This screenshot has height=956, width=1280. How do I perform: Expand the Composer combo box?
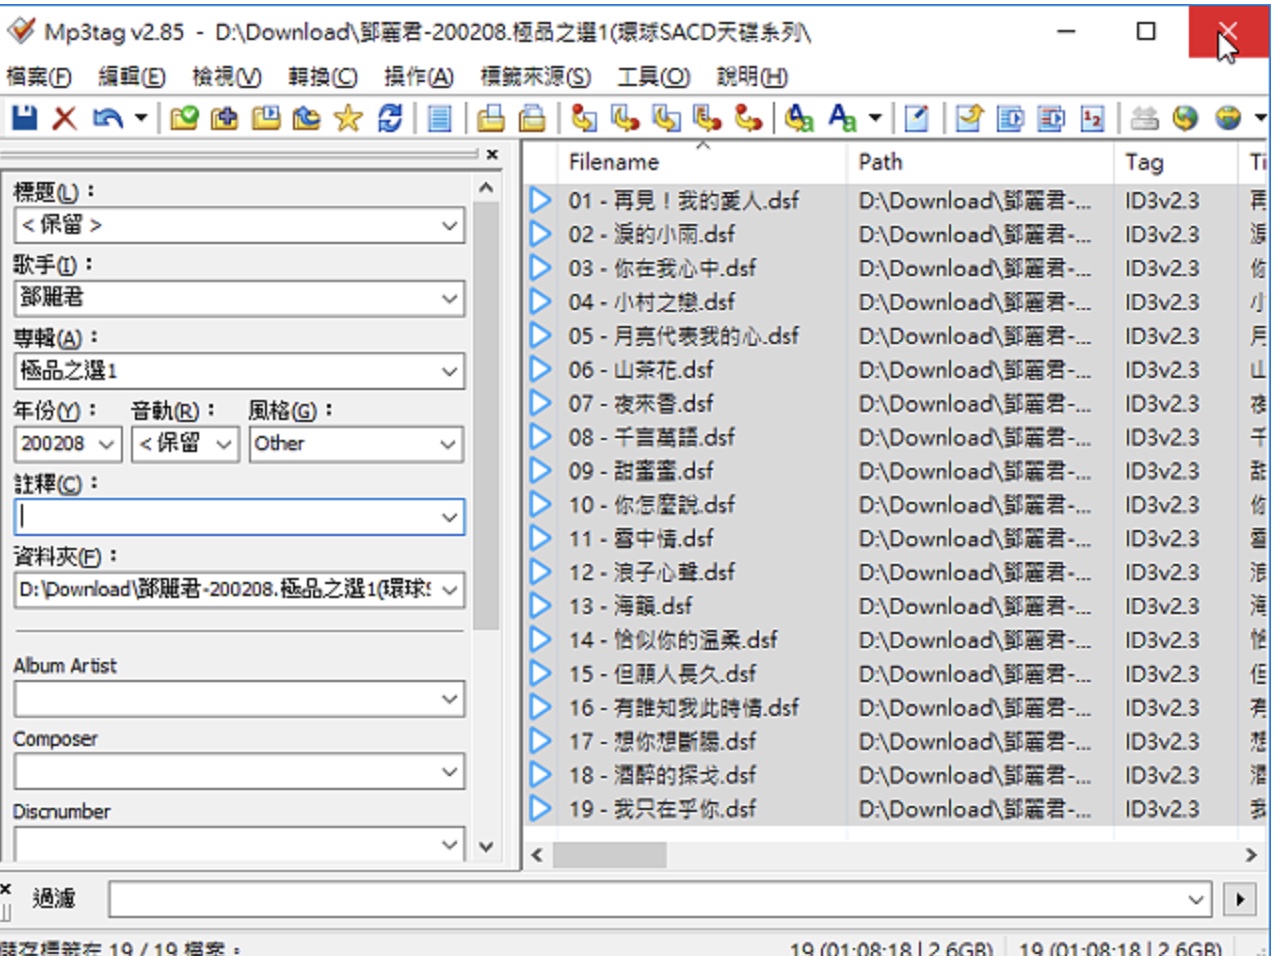click(x=449, y=772)
